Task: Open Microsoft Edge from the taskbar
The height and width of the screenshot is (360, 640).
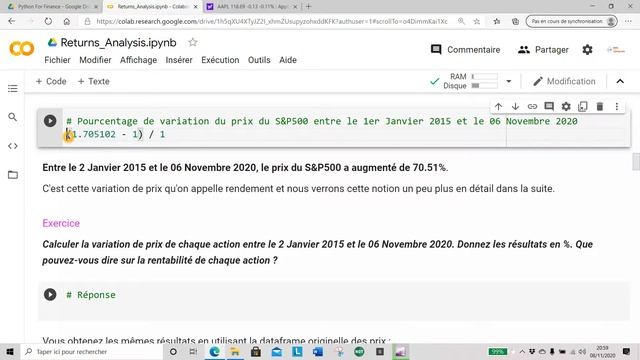Action: pyautogui.click(x=214, y=351)
